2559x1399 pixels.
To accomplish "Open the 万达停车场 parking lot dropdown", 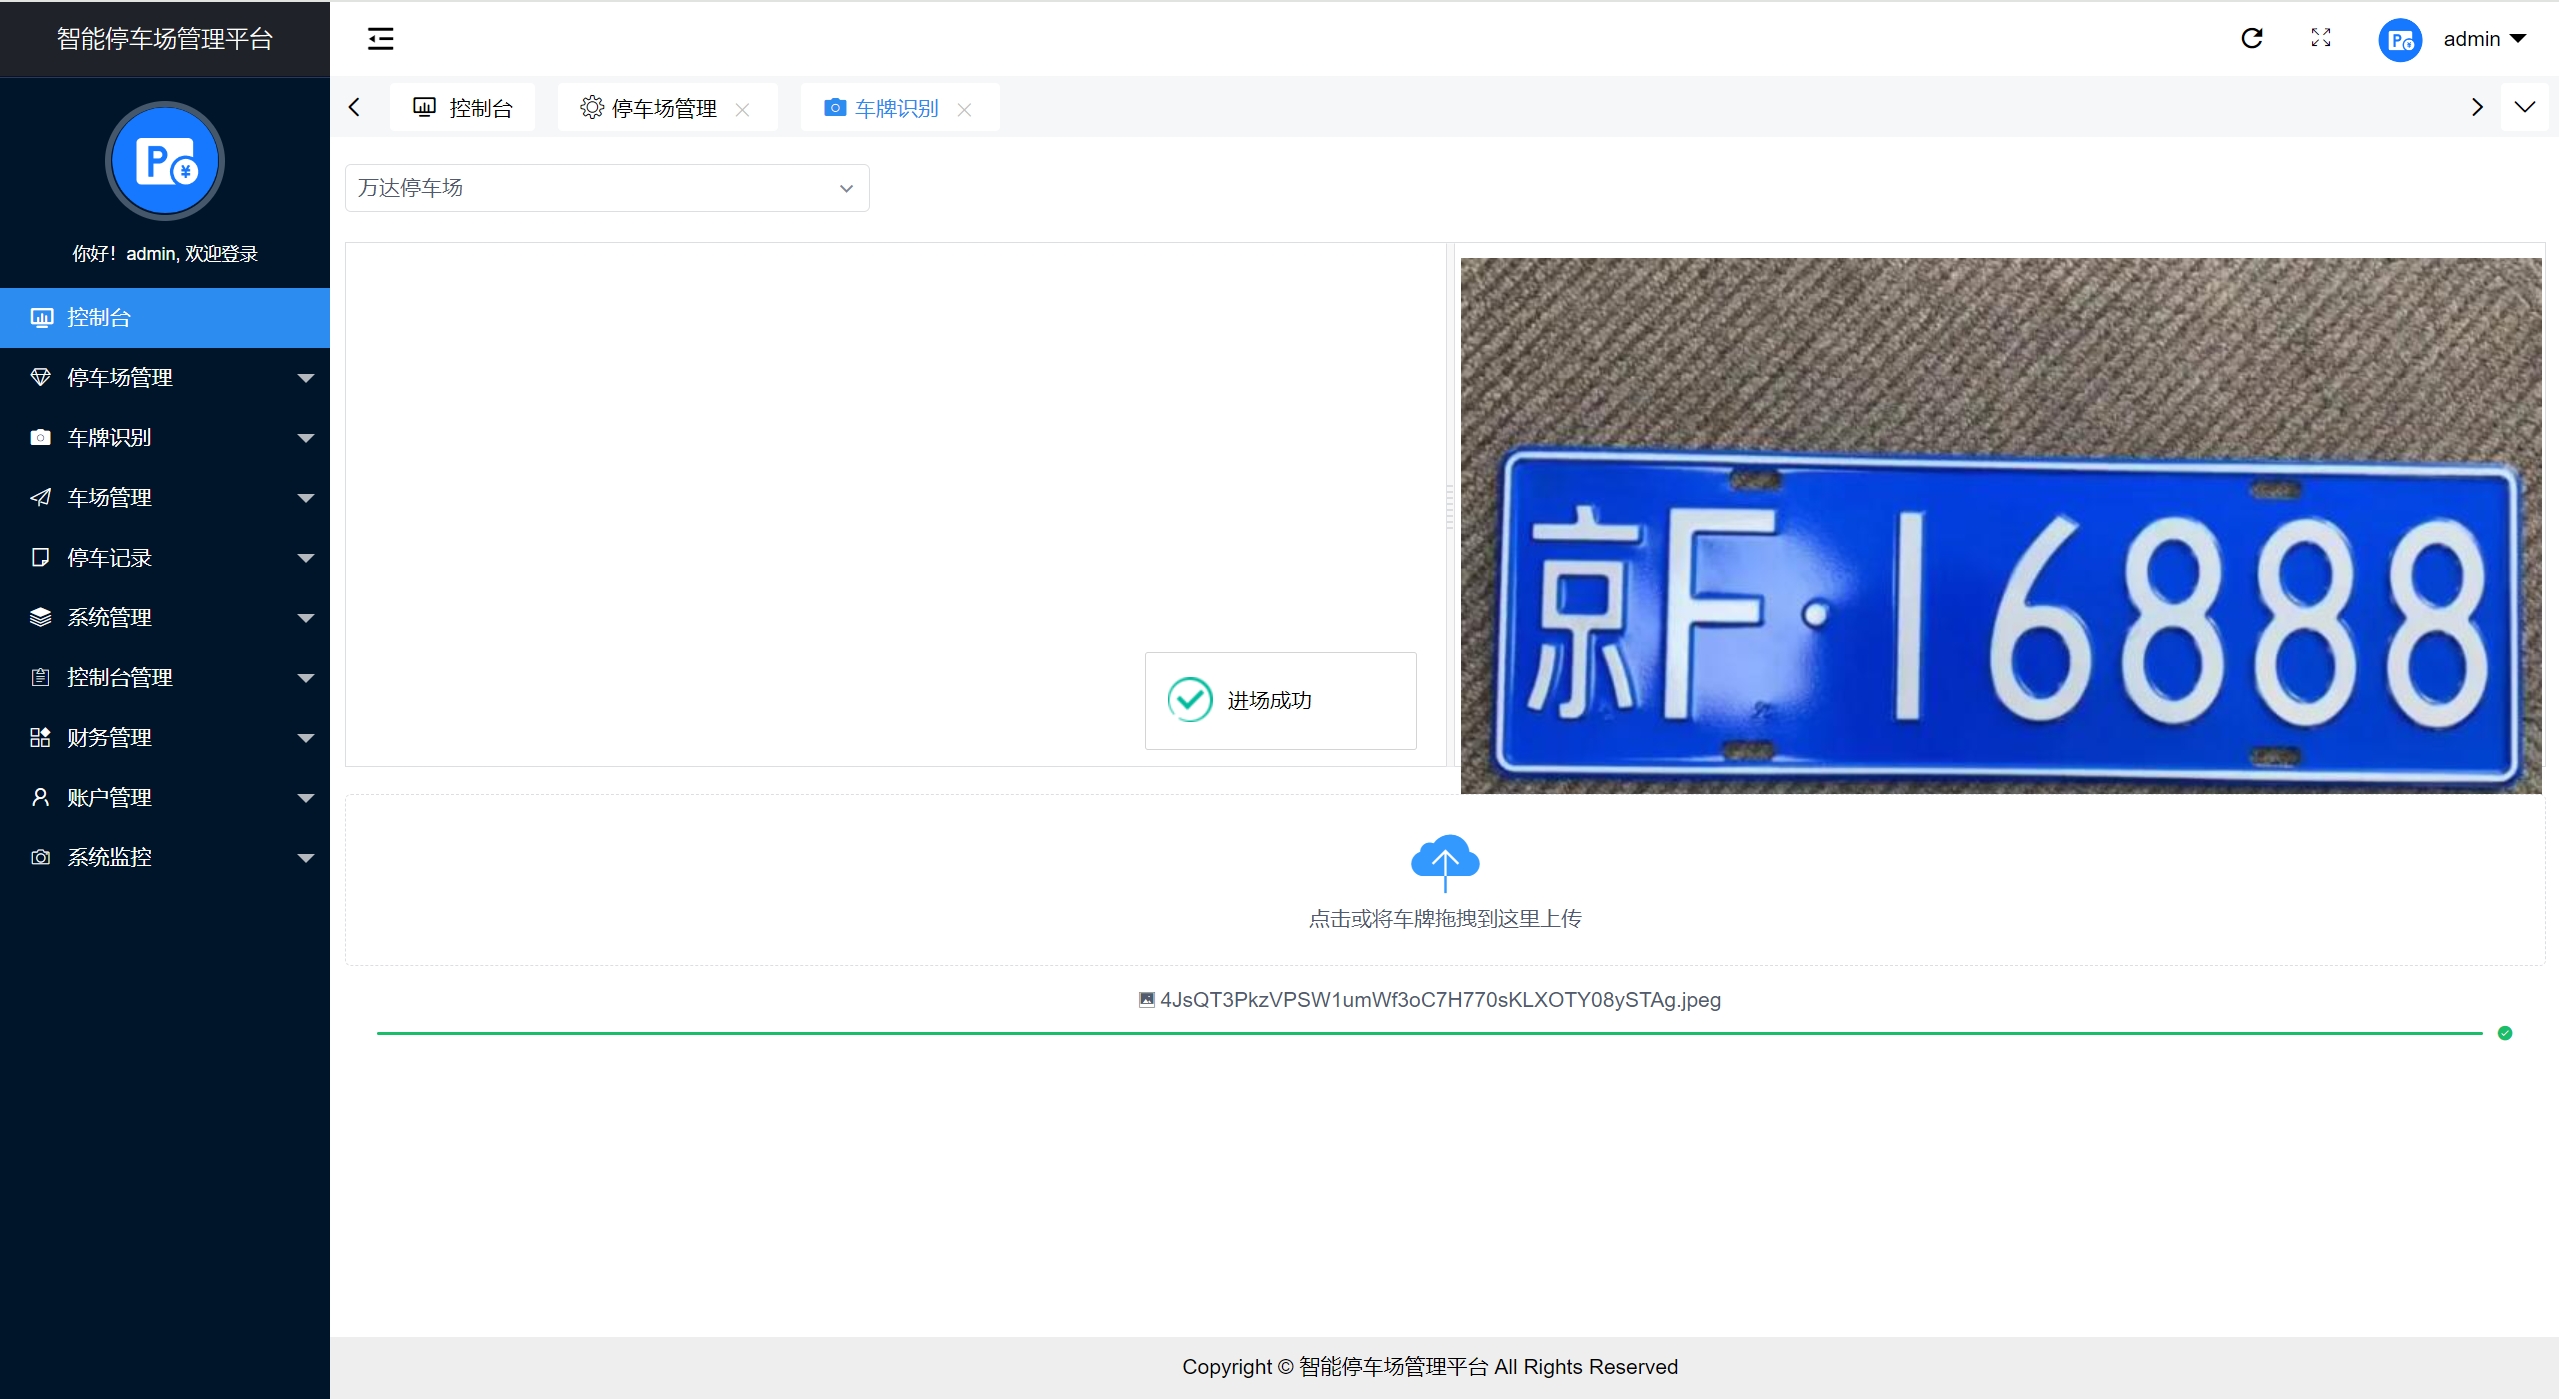I will click(607, 188).
